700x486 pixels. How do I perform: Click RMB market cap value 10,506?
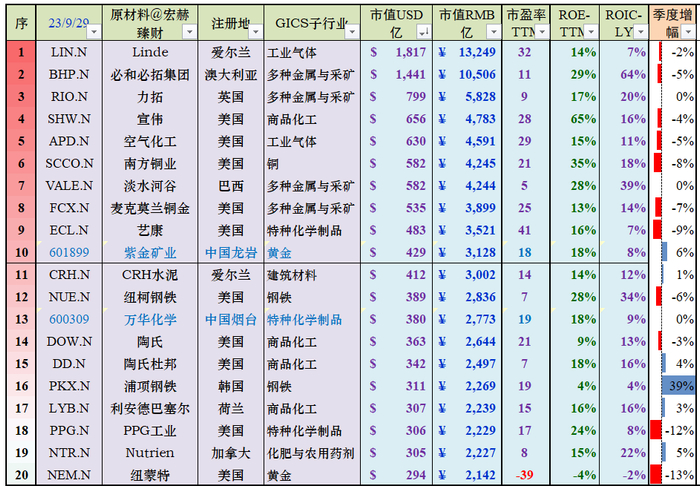pos(477,75)
